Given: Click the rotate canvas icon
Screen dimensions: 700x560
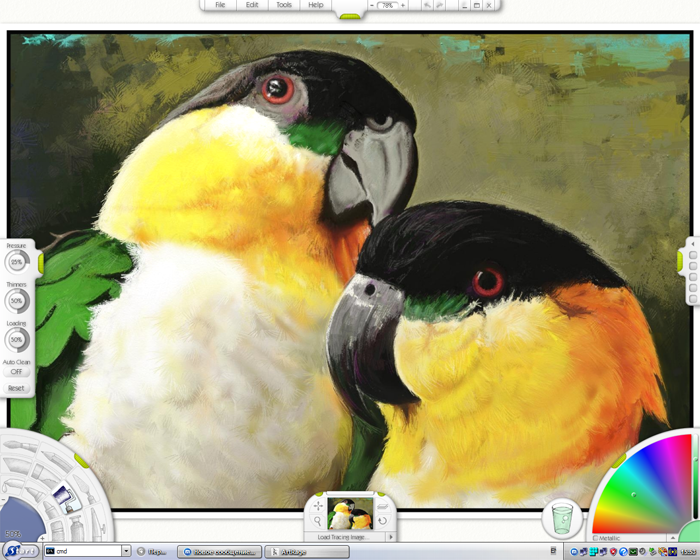Looking at the screenshot, I should (383, 521).
